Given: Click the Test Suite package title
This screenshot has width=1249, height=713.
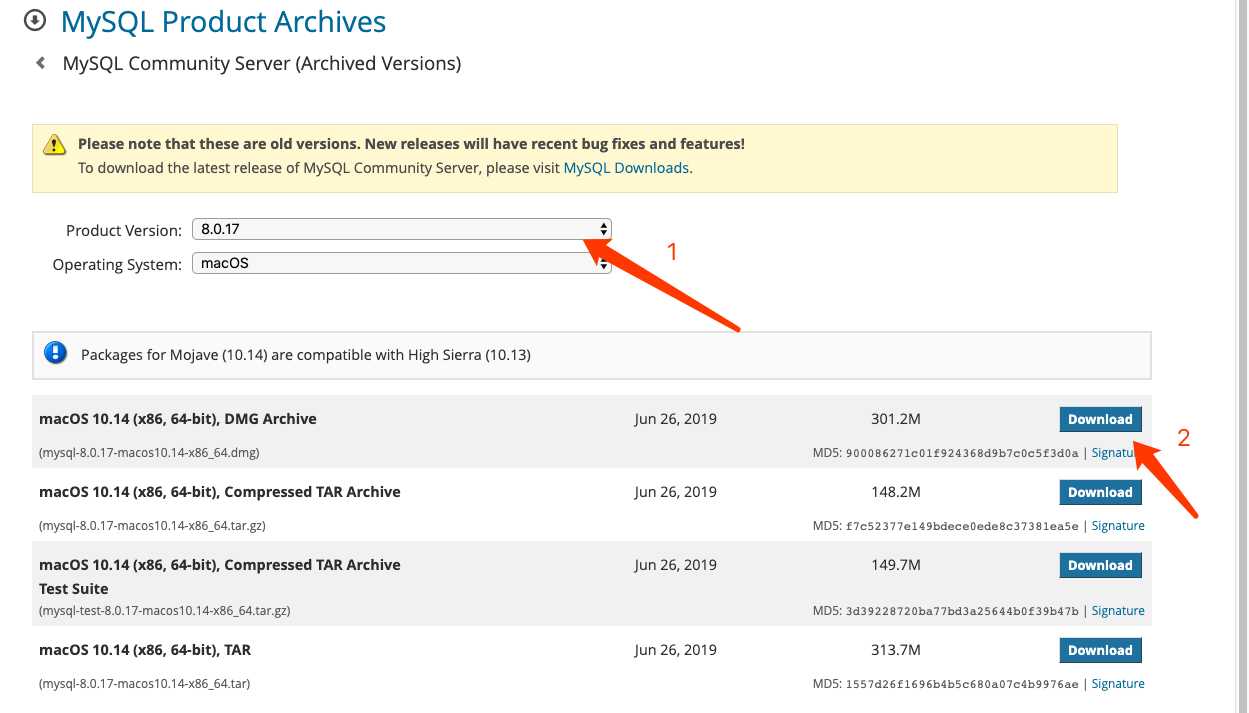Looking at the screenshot, I should (220, 576).
